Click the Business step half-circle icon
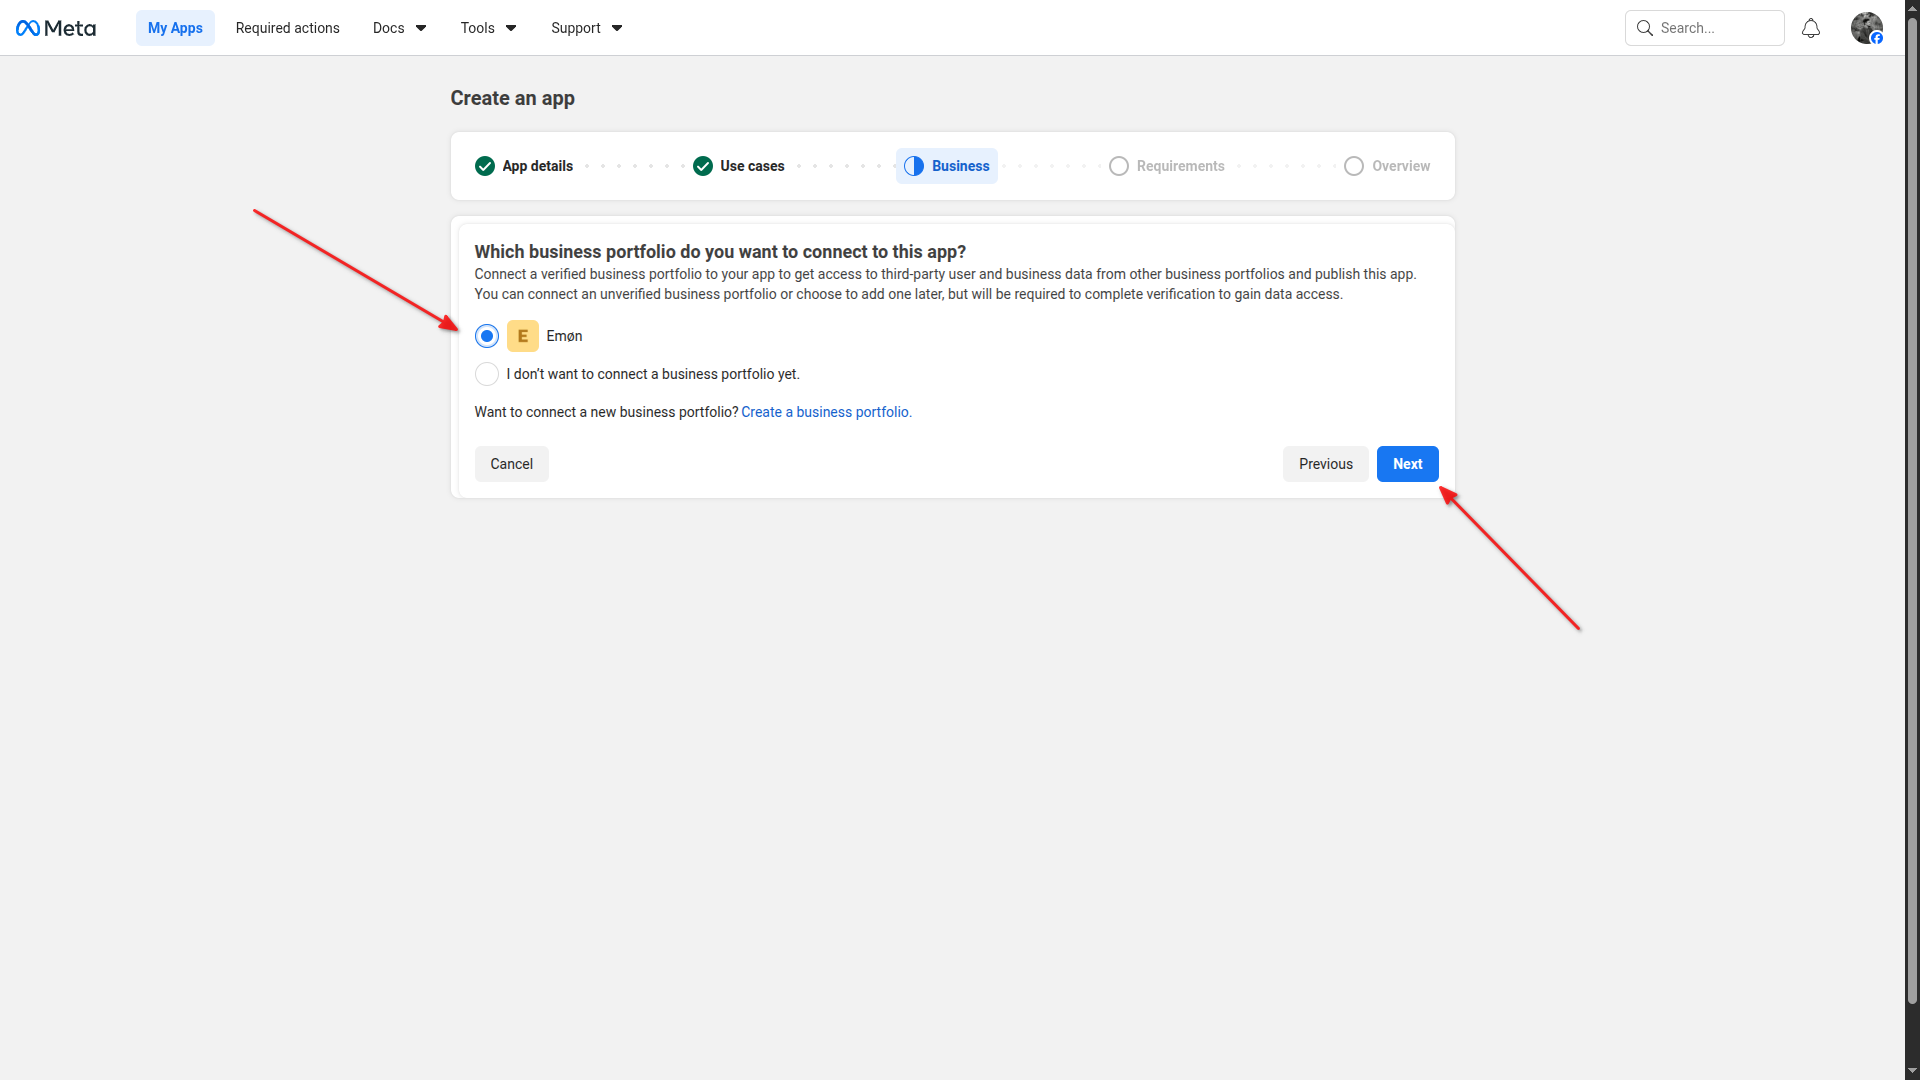The width and height of the screenshot is (1920, 1080). coord(914,166)
